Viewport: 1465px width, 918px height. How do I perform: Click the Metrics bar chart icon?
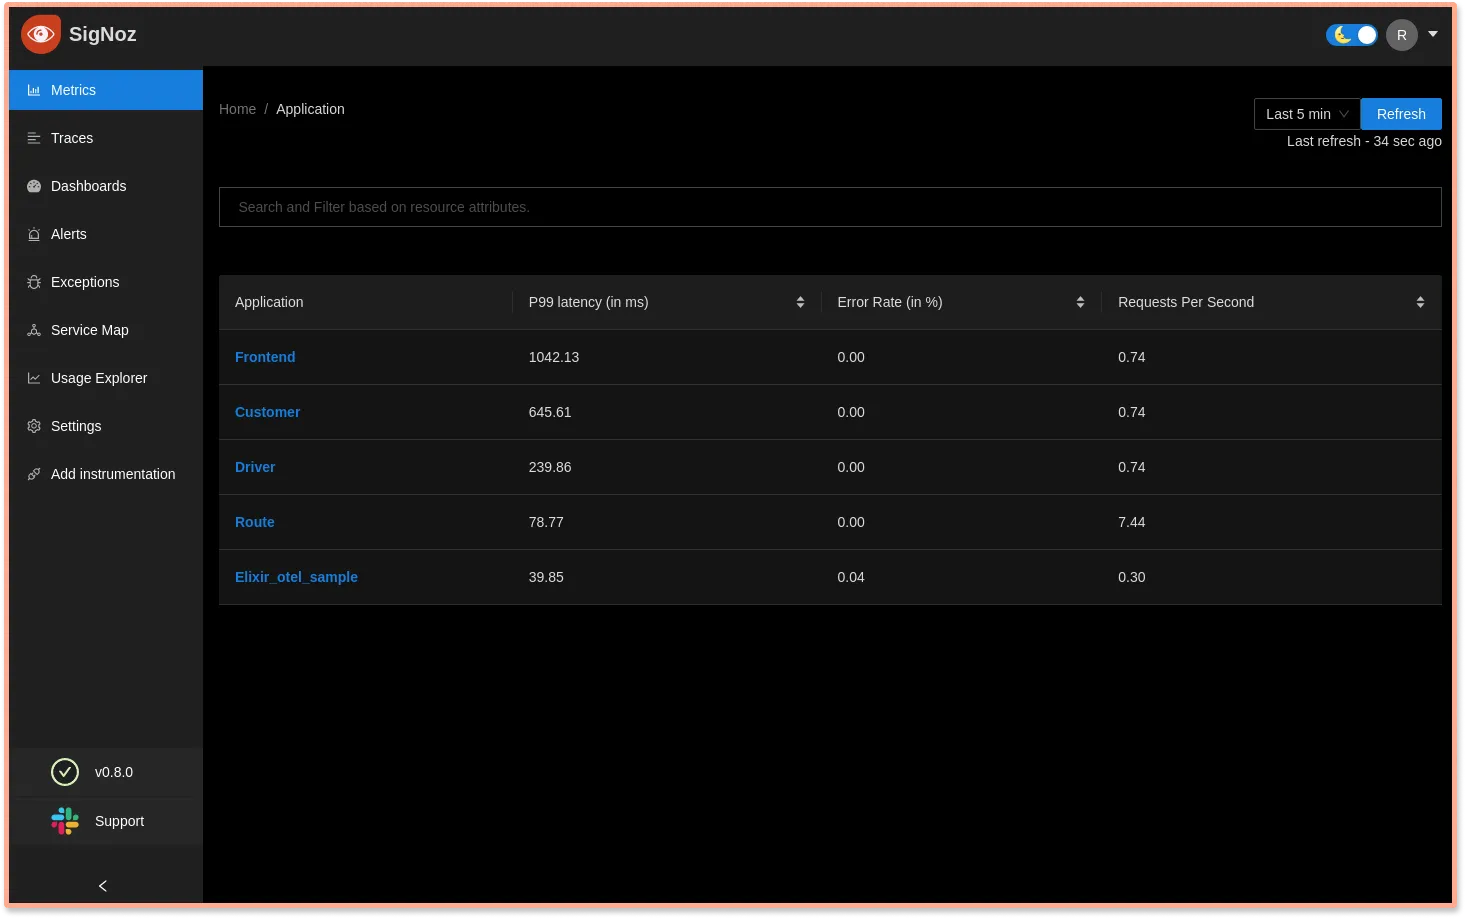tap(34, 90)
